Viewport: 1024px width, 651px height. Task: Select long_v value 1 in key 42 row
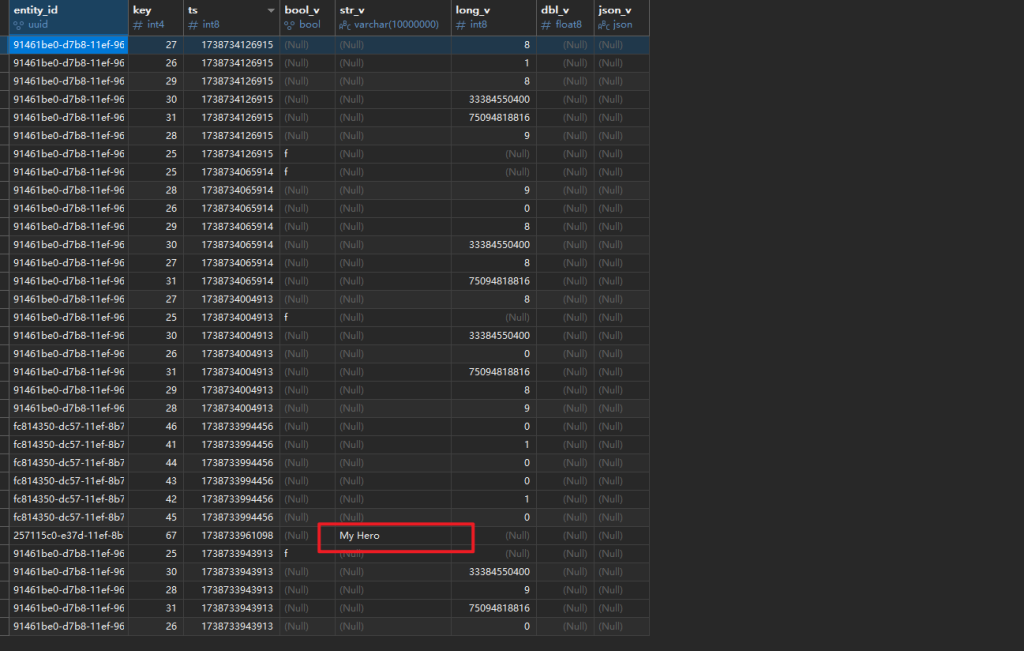(x=494, y=499)
